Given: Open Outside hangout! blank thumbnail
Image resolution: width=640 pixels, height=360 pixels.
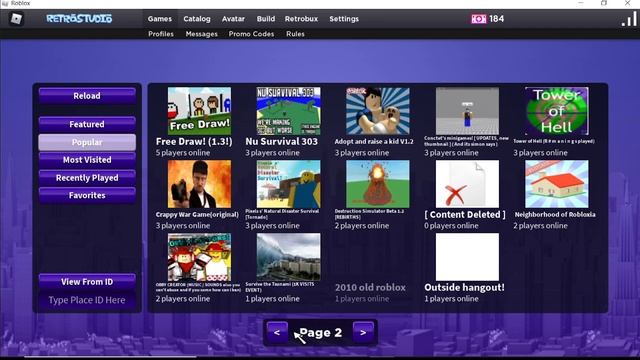Looking at the screenshot, I should [467, 257].
